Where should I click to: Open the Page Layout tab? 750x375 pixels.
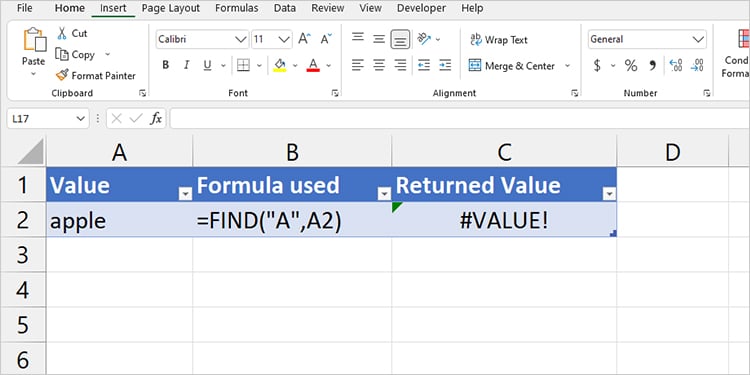[171, 8]
